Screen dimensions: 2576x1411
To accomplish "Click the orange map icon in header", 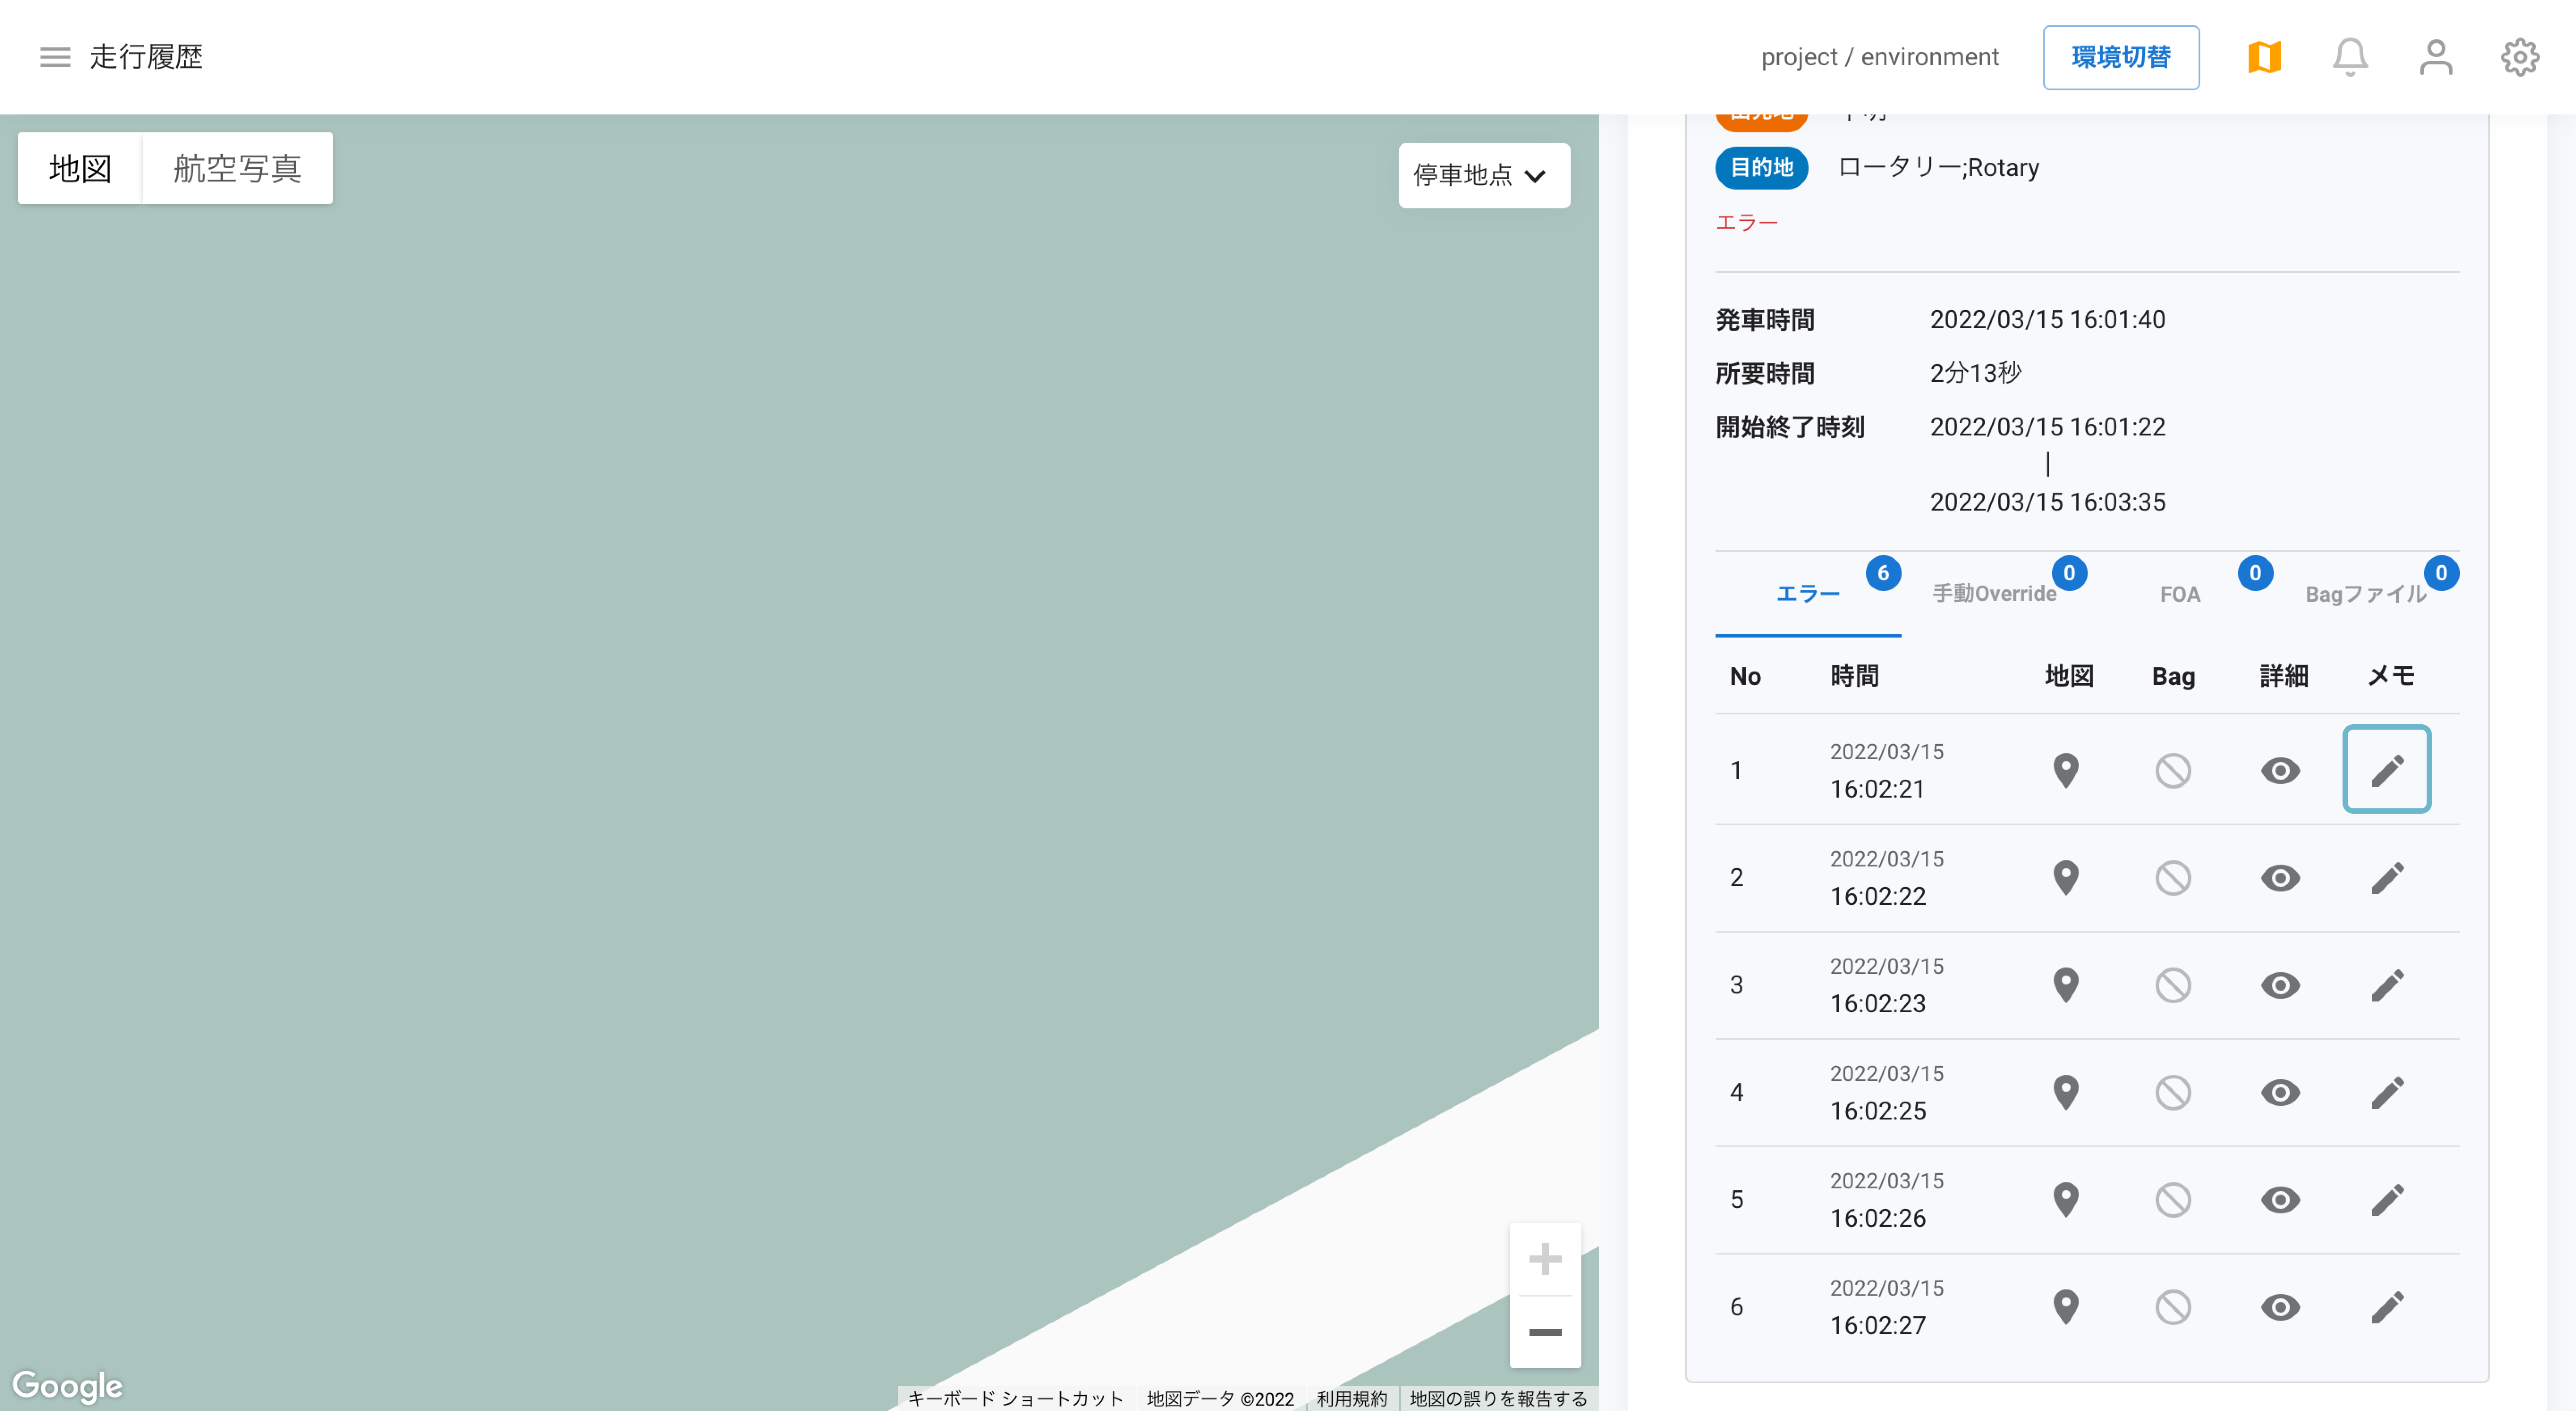I will click(2264, 57).
